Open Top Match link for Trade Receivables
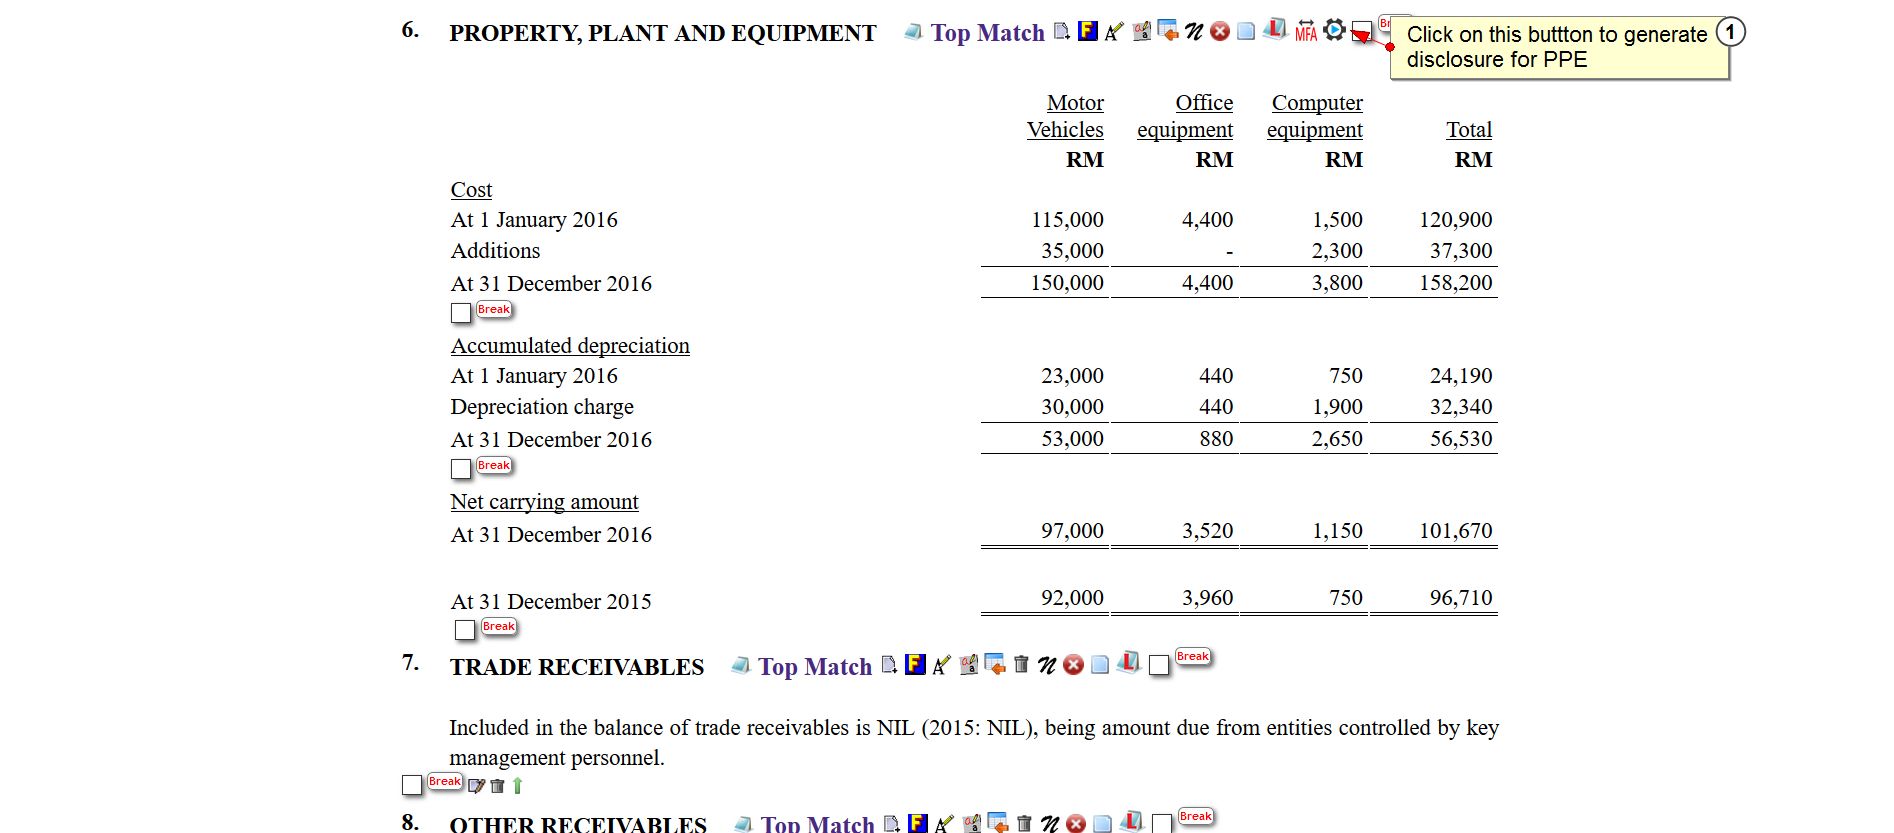The height and width of the screenshot is (833, 1894). 814,667
